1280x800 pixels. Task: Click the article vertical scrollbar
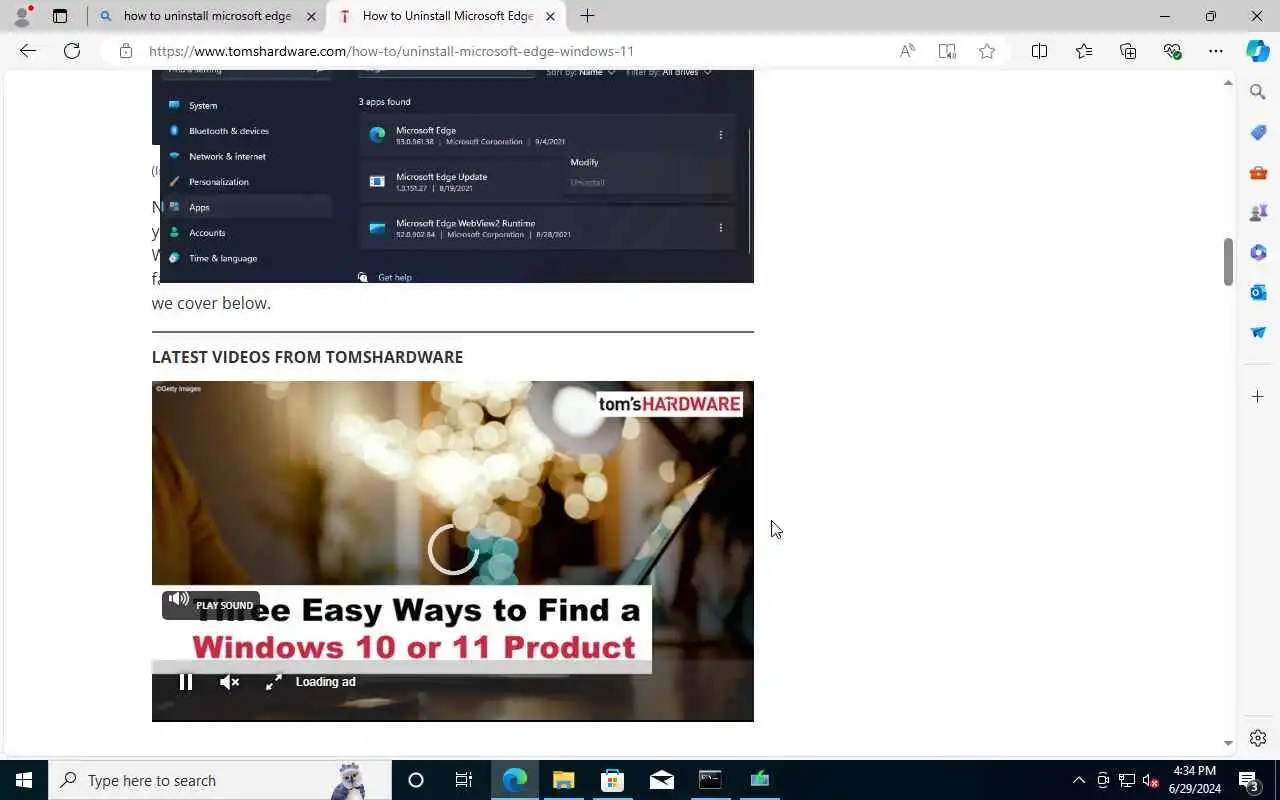point(1229,262)
